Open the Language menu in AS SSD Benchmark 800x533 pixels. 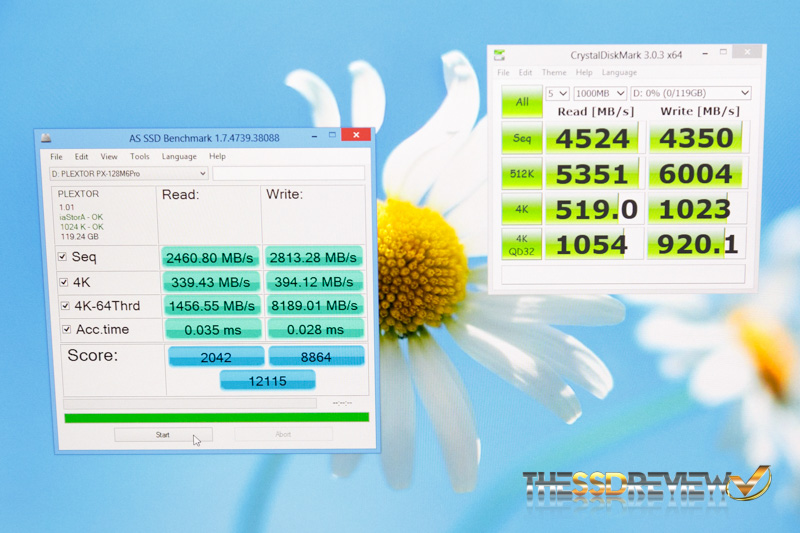[x=179, y=157]
